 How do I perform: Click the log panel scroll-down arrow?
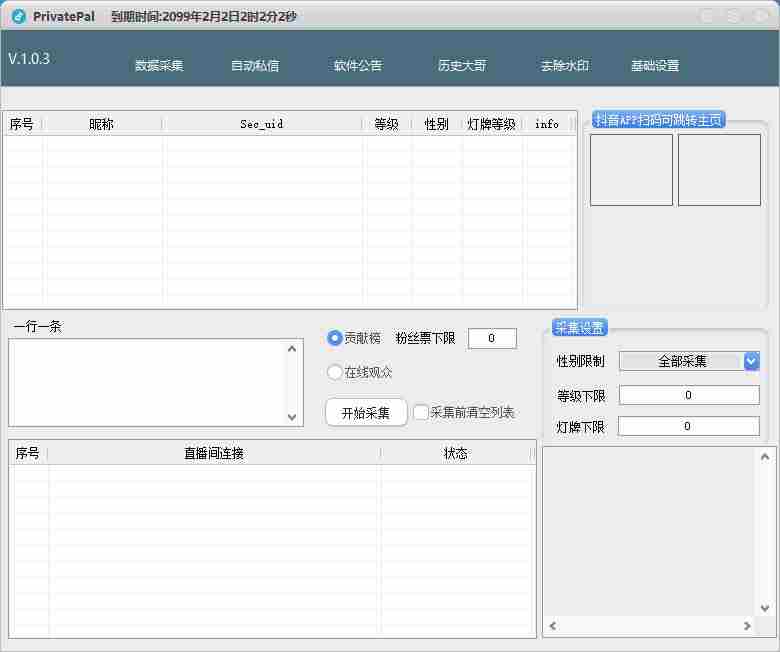766,608
